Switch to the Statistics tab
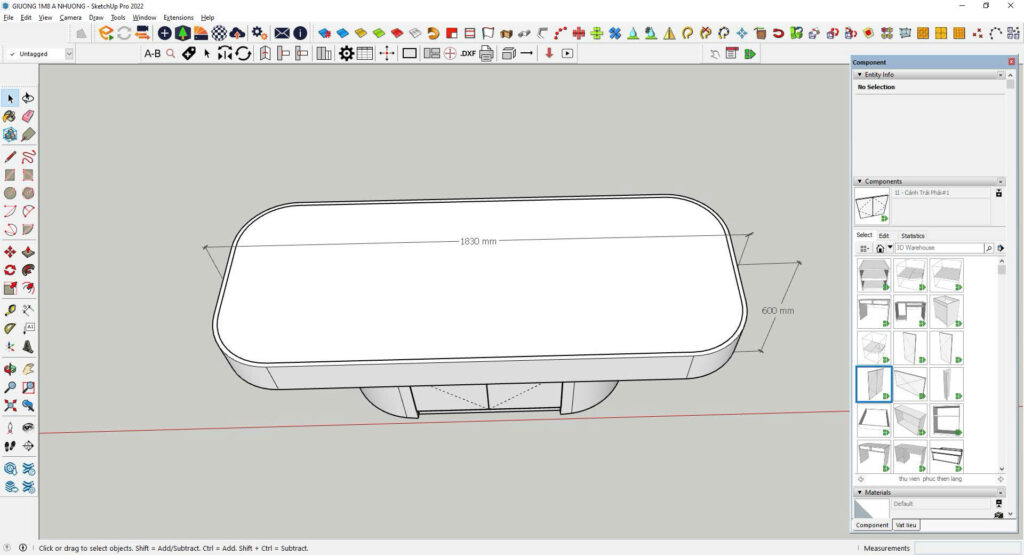Viewport: 1024px width, 555px height. [x=912, y=236]
